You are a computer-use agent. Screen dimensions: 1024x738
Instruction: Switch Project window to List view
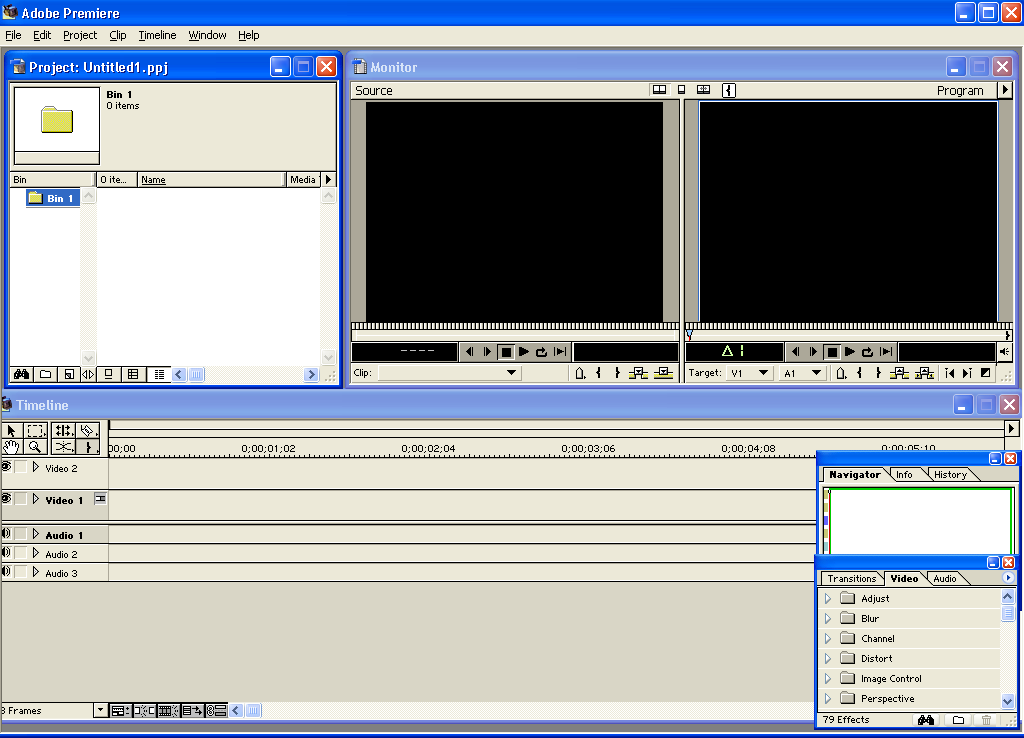(159, 374)
